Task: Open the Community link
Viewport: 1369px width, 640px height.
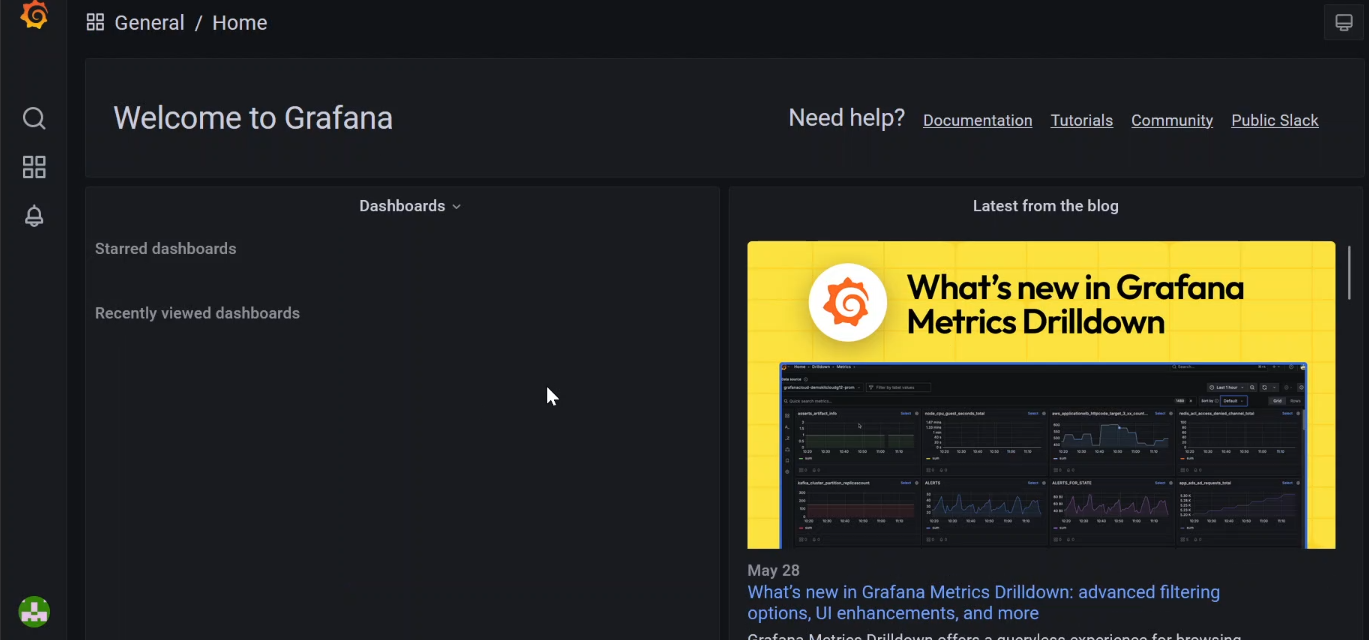Action: 1171,120
